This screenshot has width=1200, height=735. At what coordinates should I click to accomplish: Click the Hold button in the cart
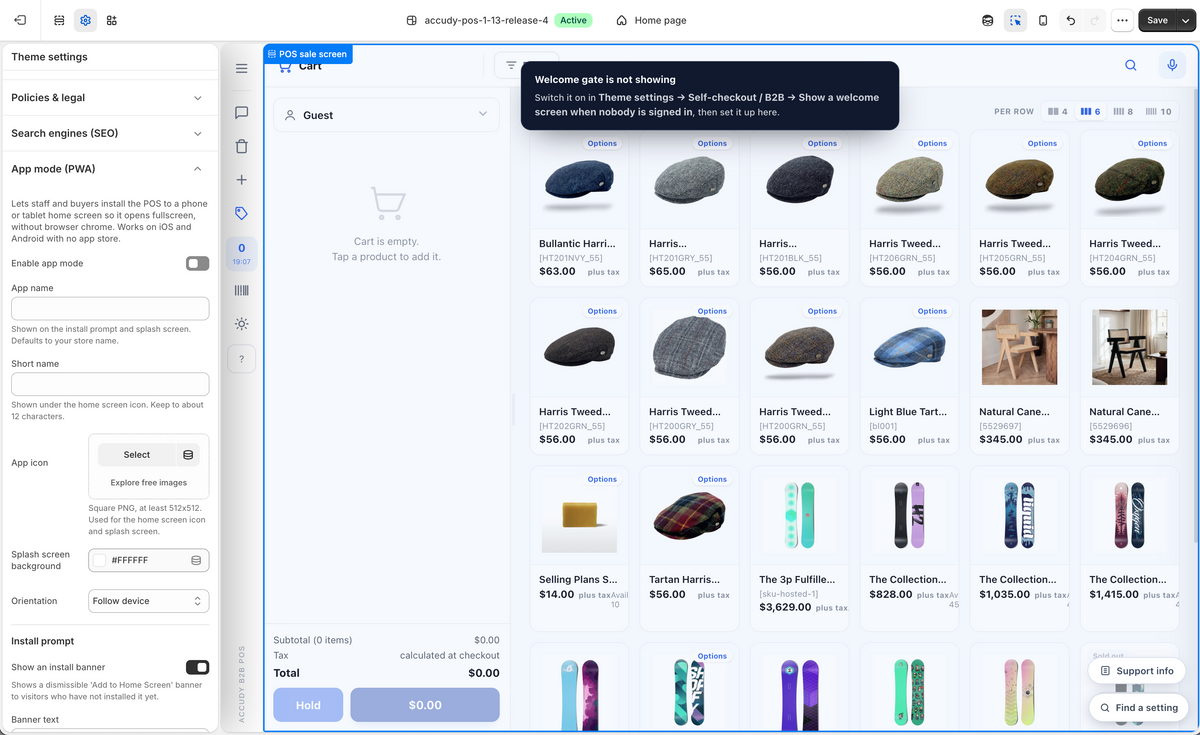[308, 705]
